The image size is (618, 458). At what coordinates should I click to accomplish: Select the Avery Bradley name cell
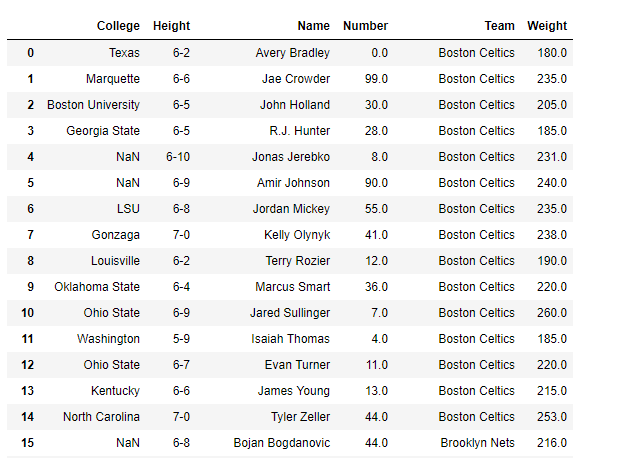[x=292, y=53]
